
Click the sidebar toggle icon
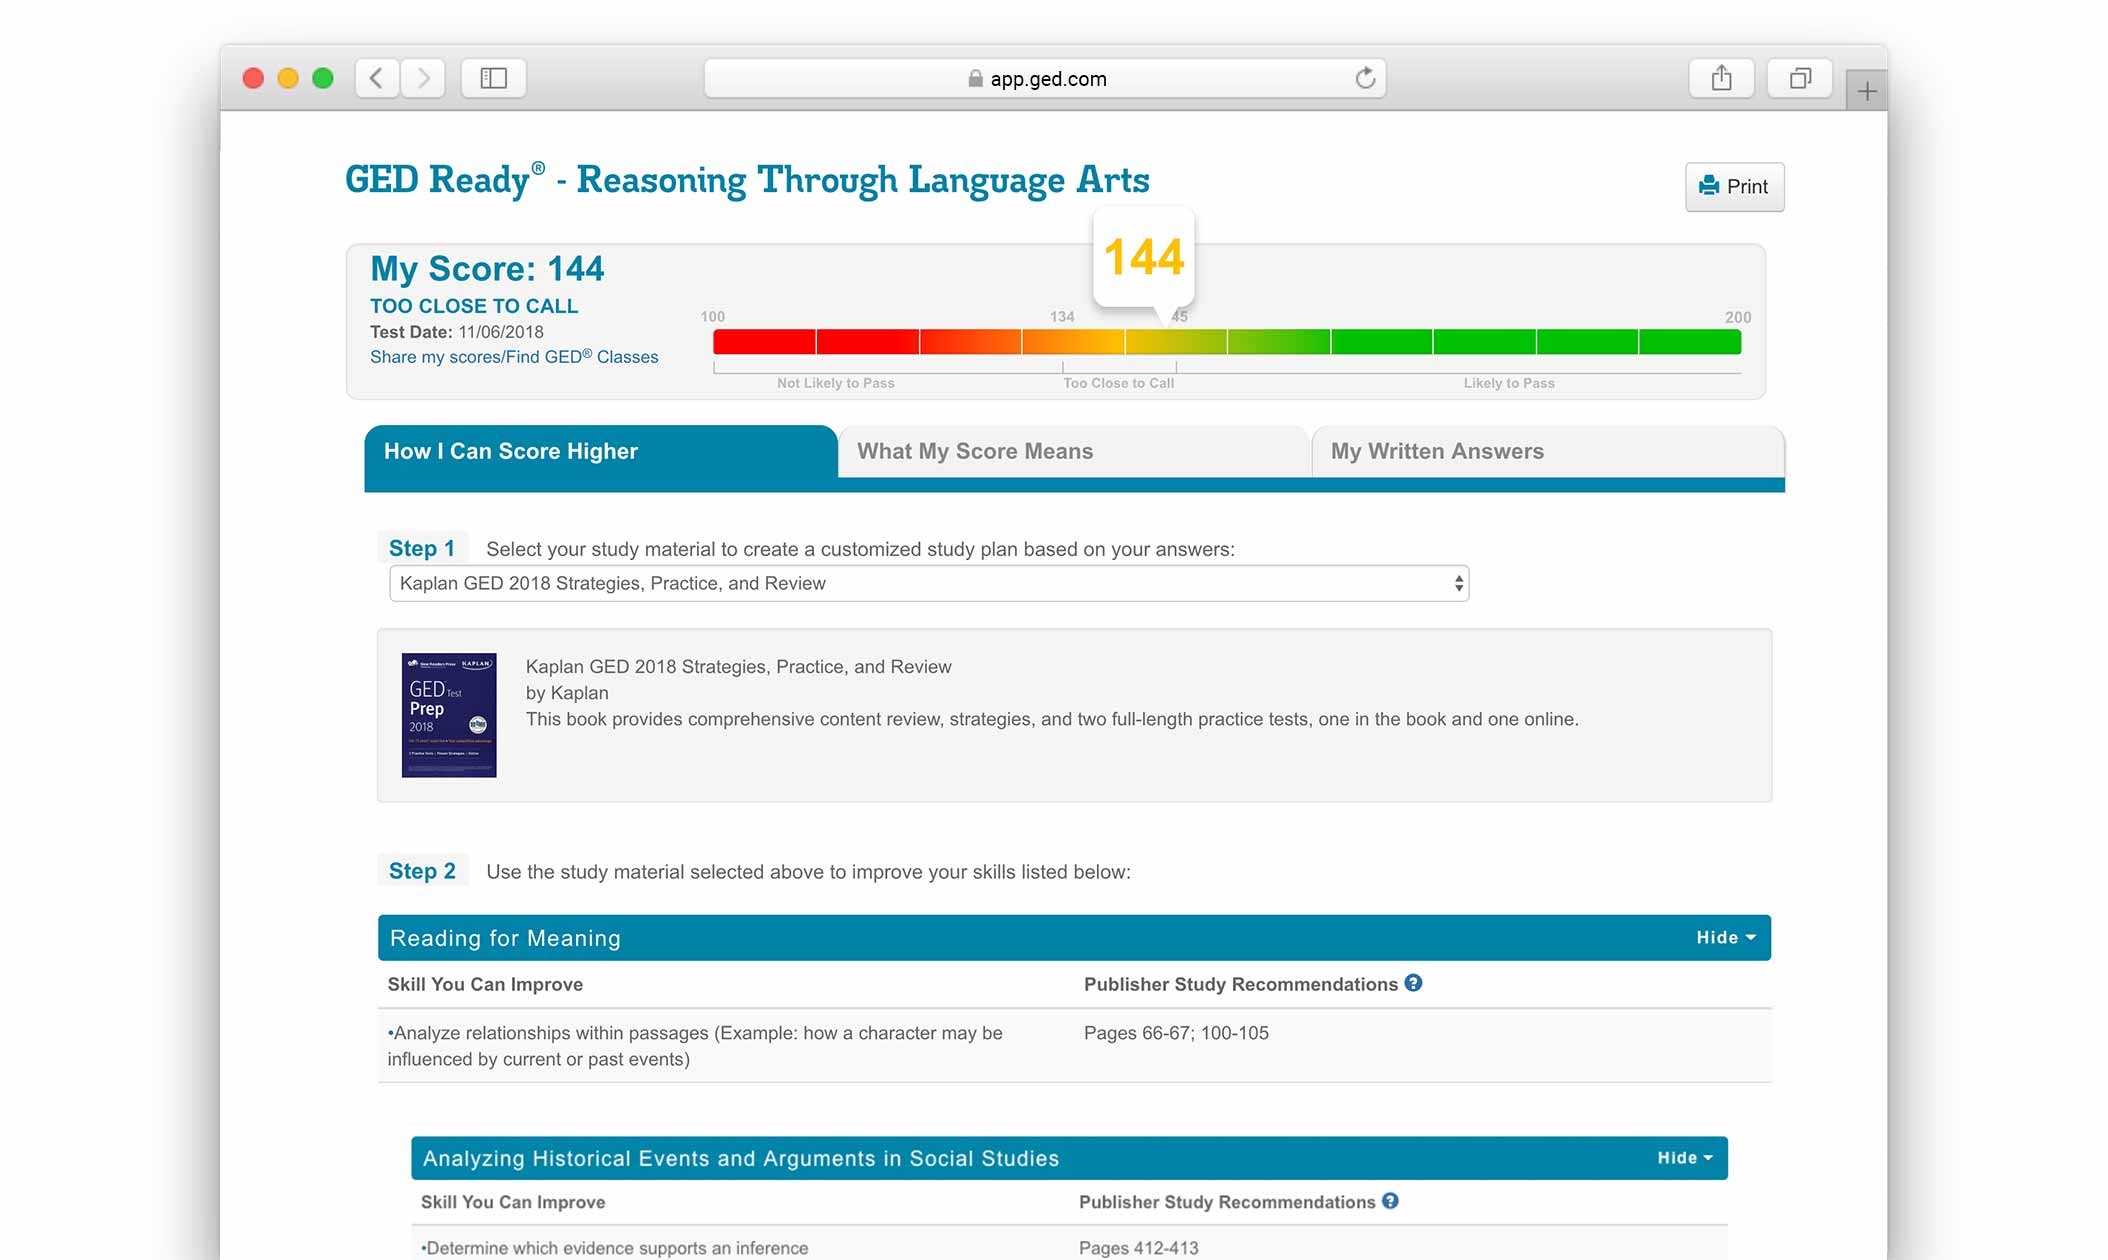click(x=493, y=78)
